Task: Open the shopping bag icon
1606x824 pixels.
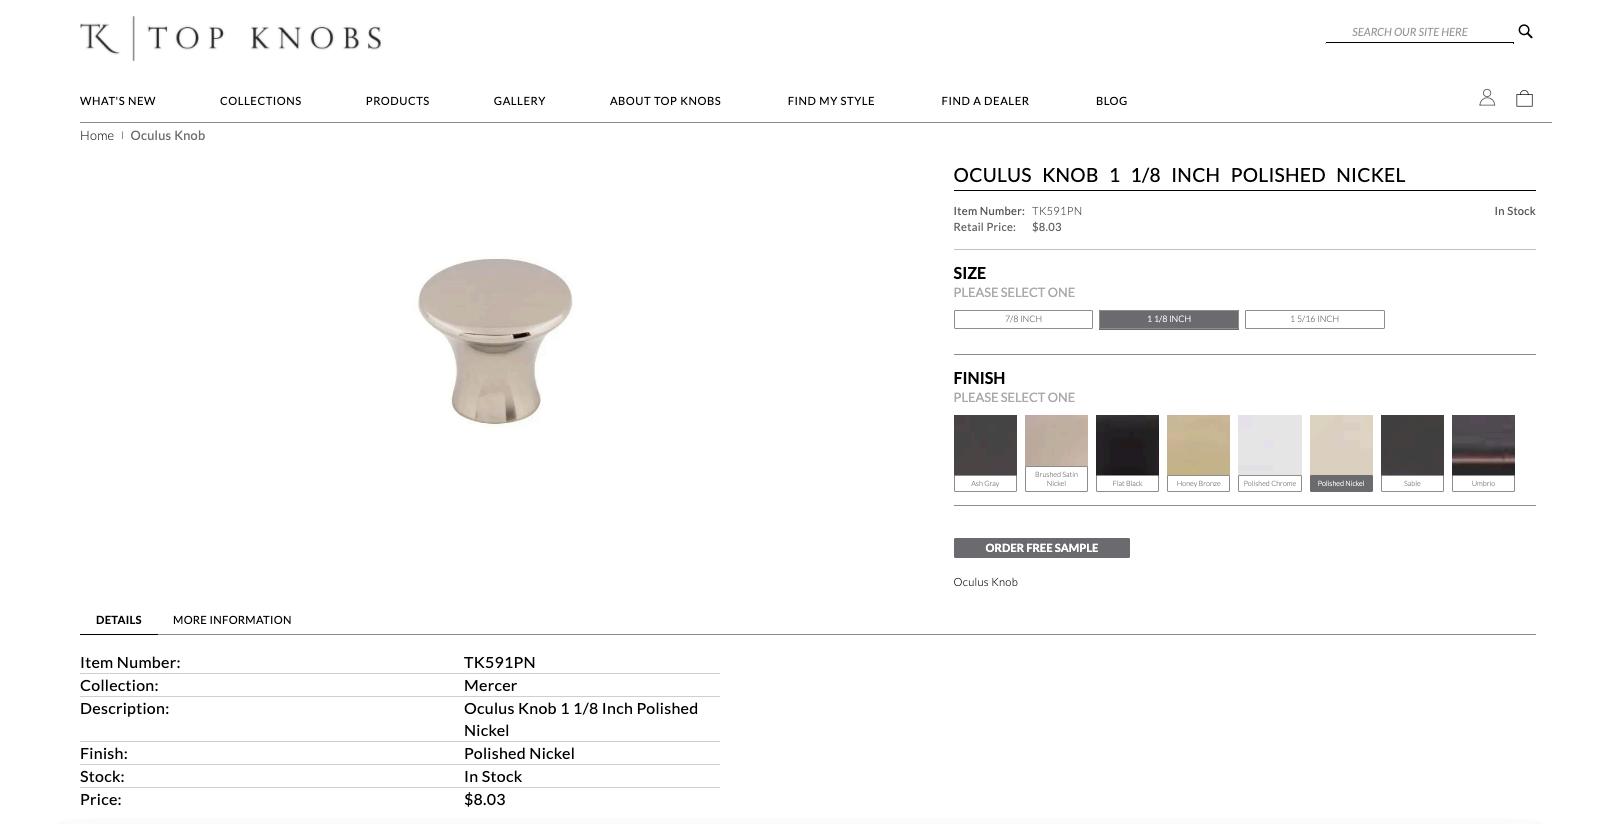Action: pyautogui.click(x=1524, y=98)
